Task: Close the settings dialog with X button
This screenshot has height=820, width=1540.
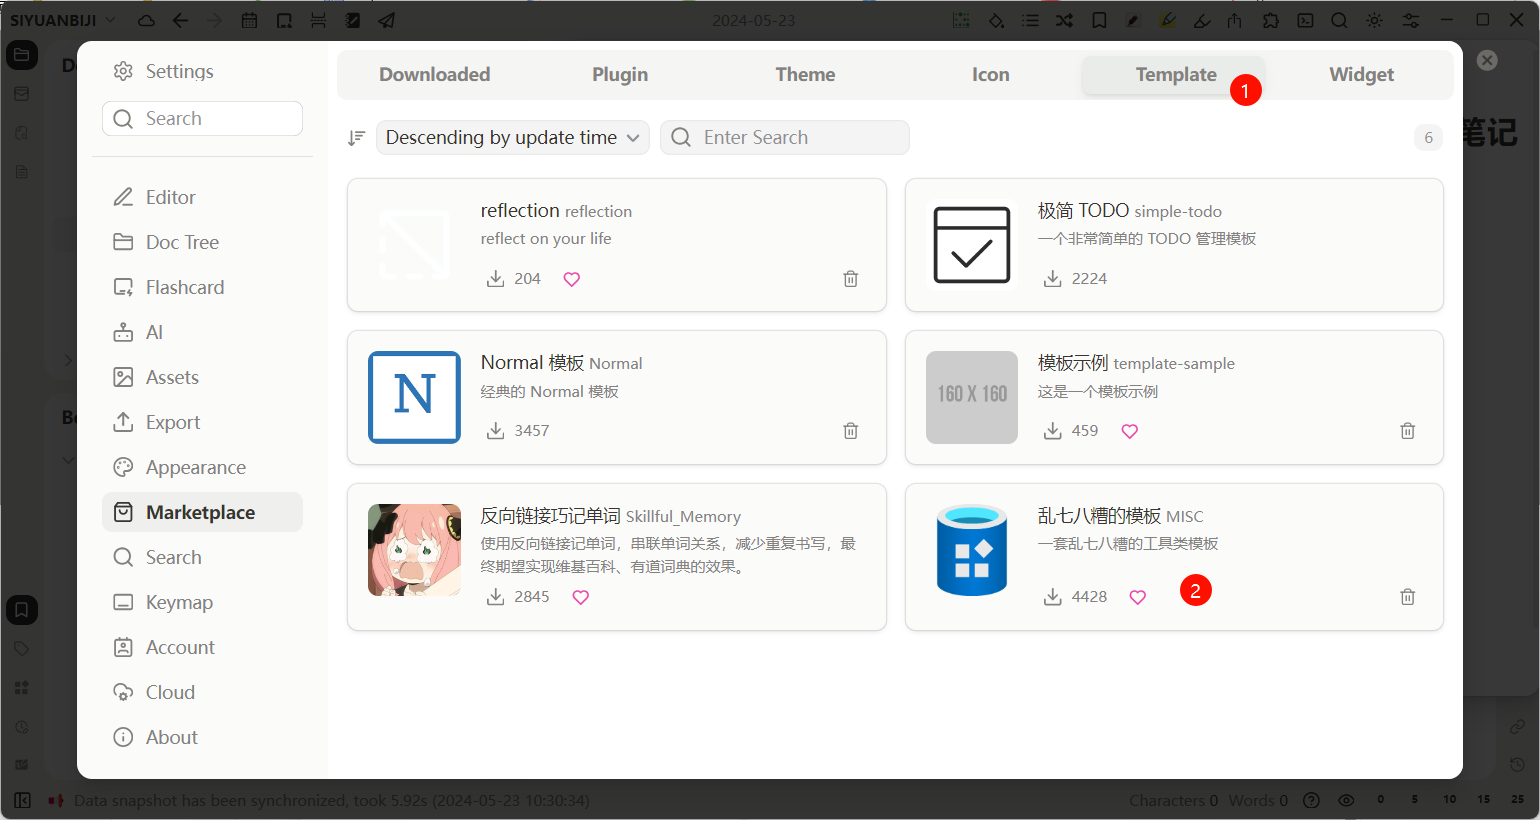Action: point(1487,60)
